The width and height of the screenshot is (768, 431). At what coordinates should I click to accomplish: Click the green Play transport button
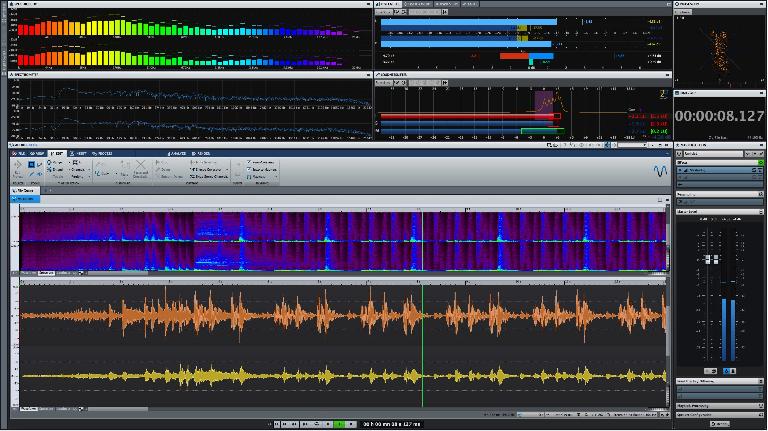click(x=339, y=424)
